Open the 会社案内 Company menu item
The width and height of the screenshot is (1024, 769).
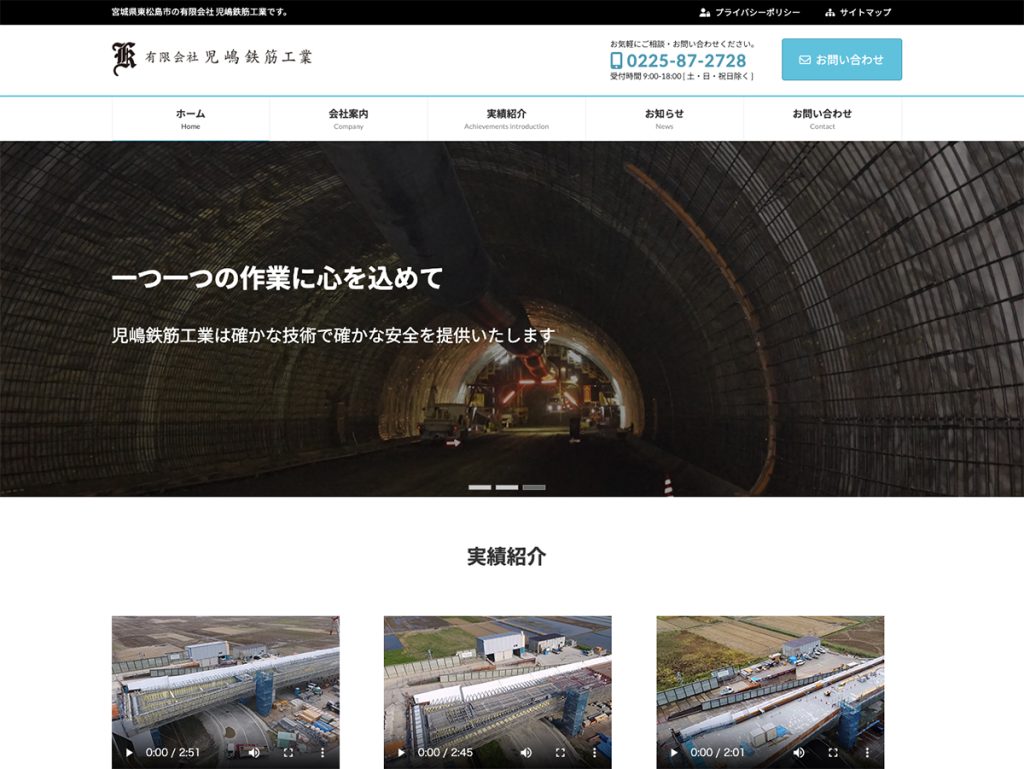coord(348,119)
